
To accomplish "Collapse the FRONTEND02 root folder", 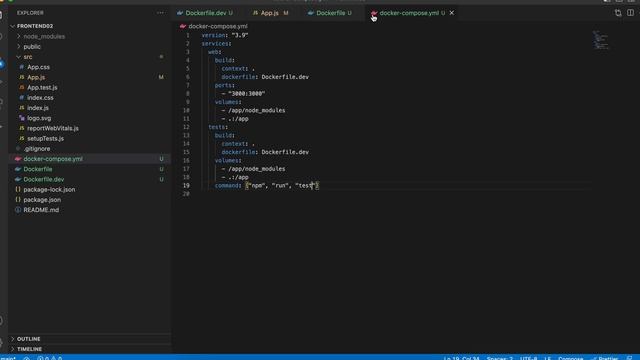I will [x=35, y=26].
